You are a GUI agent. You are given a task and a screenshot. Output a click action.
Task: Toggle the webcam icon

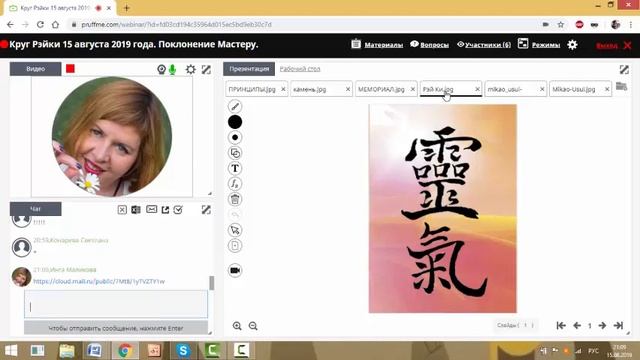(x=161, y=69)
